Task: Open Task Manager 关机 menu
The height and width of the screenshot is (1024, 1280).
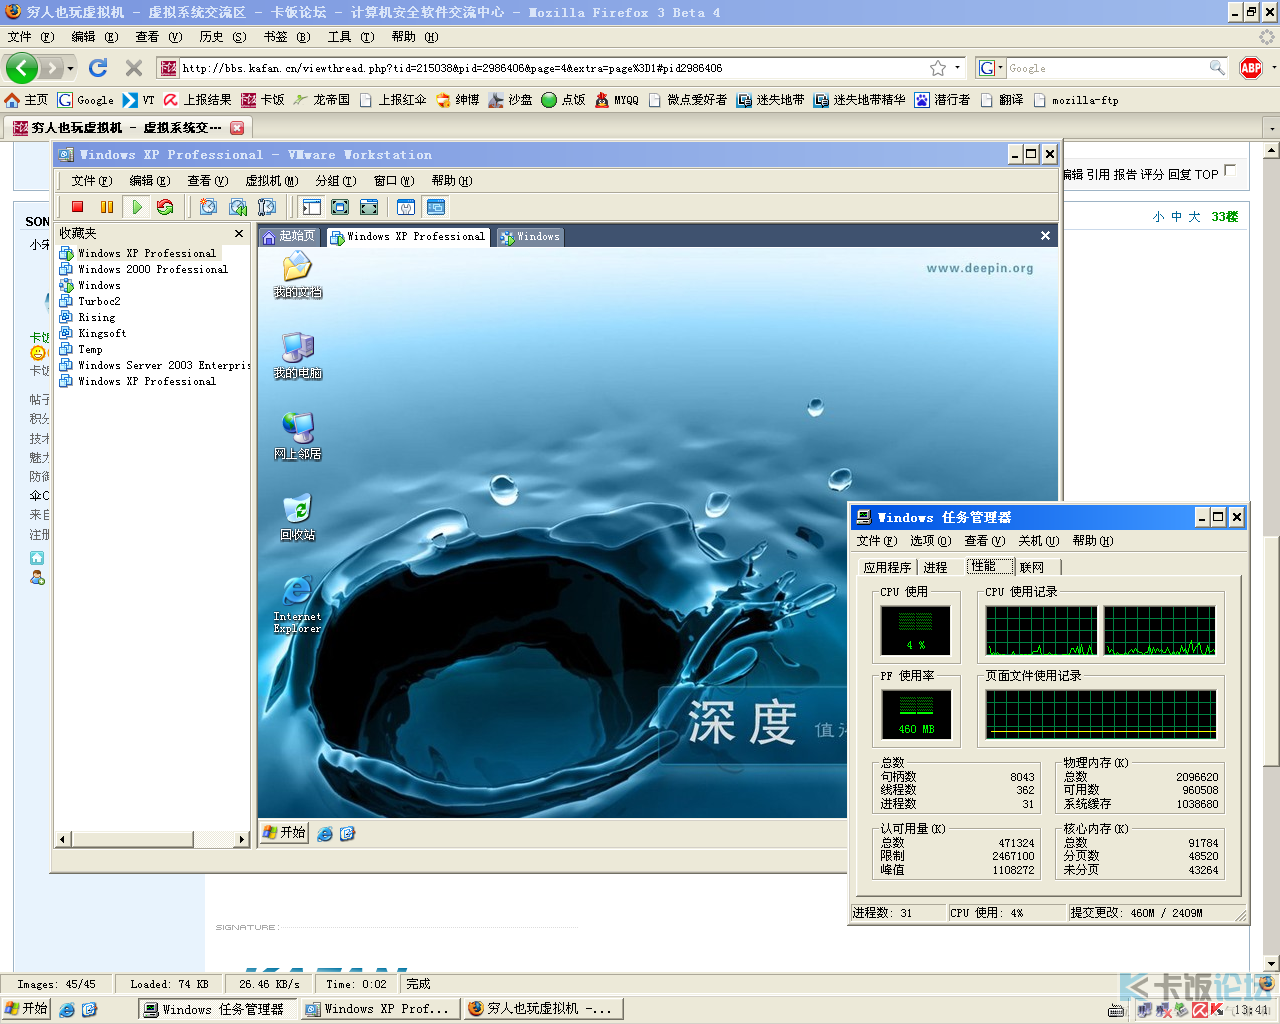Action: pos(1038,541)
